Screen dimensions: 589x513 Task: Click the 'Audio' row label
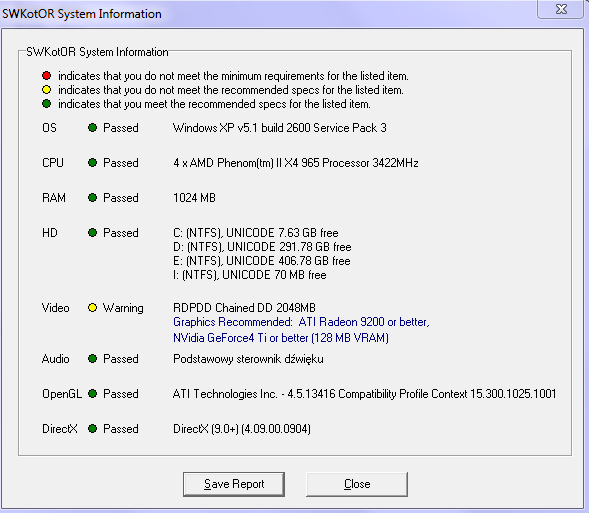pyautogui.click(x=56, y=359)
